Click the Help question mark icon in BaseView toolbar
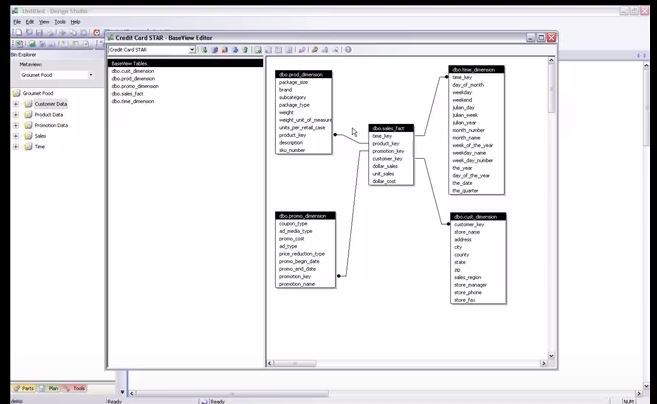The width and height of the screenshot is (657, 404). pyautogui.click(x=348, y=49)
